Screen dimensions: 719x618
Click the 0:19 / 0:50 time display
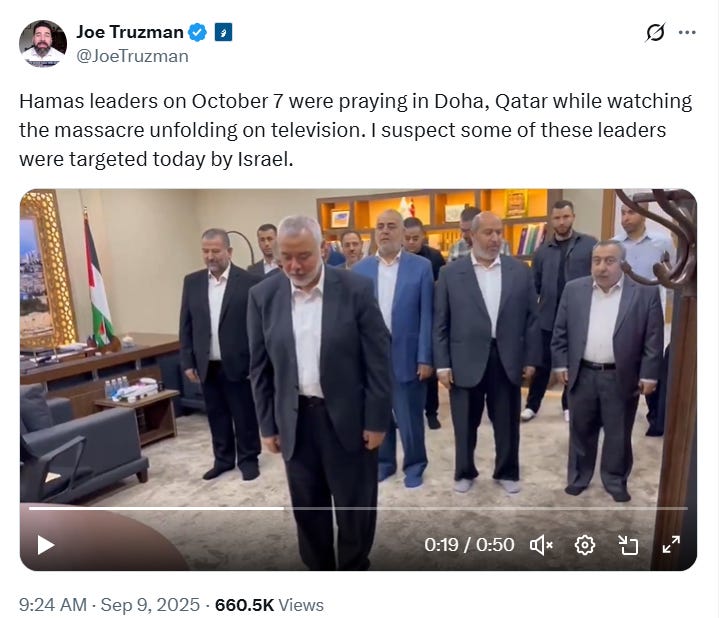point(469,545)
